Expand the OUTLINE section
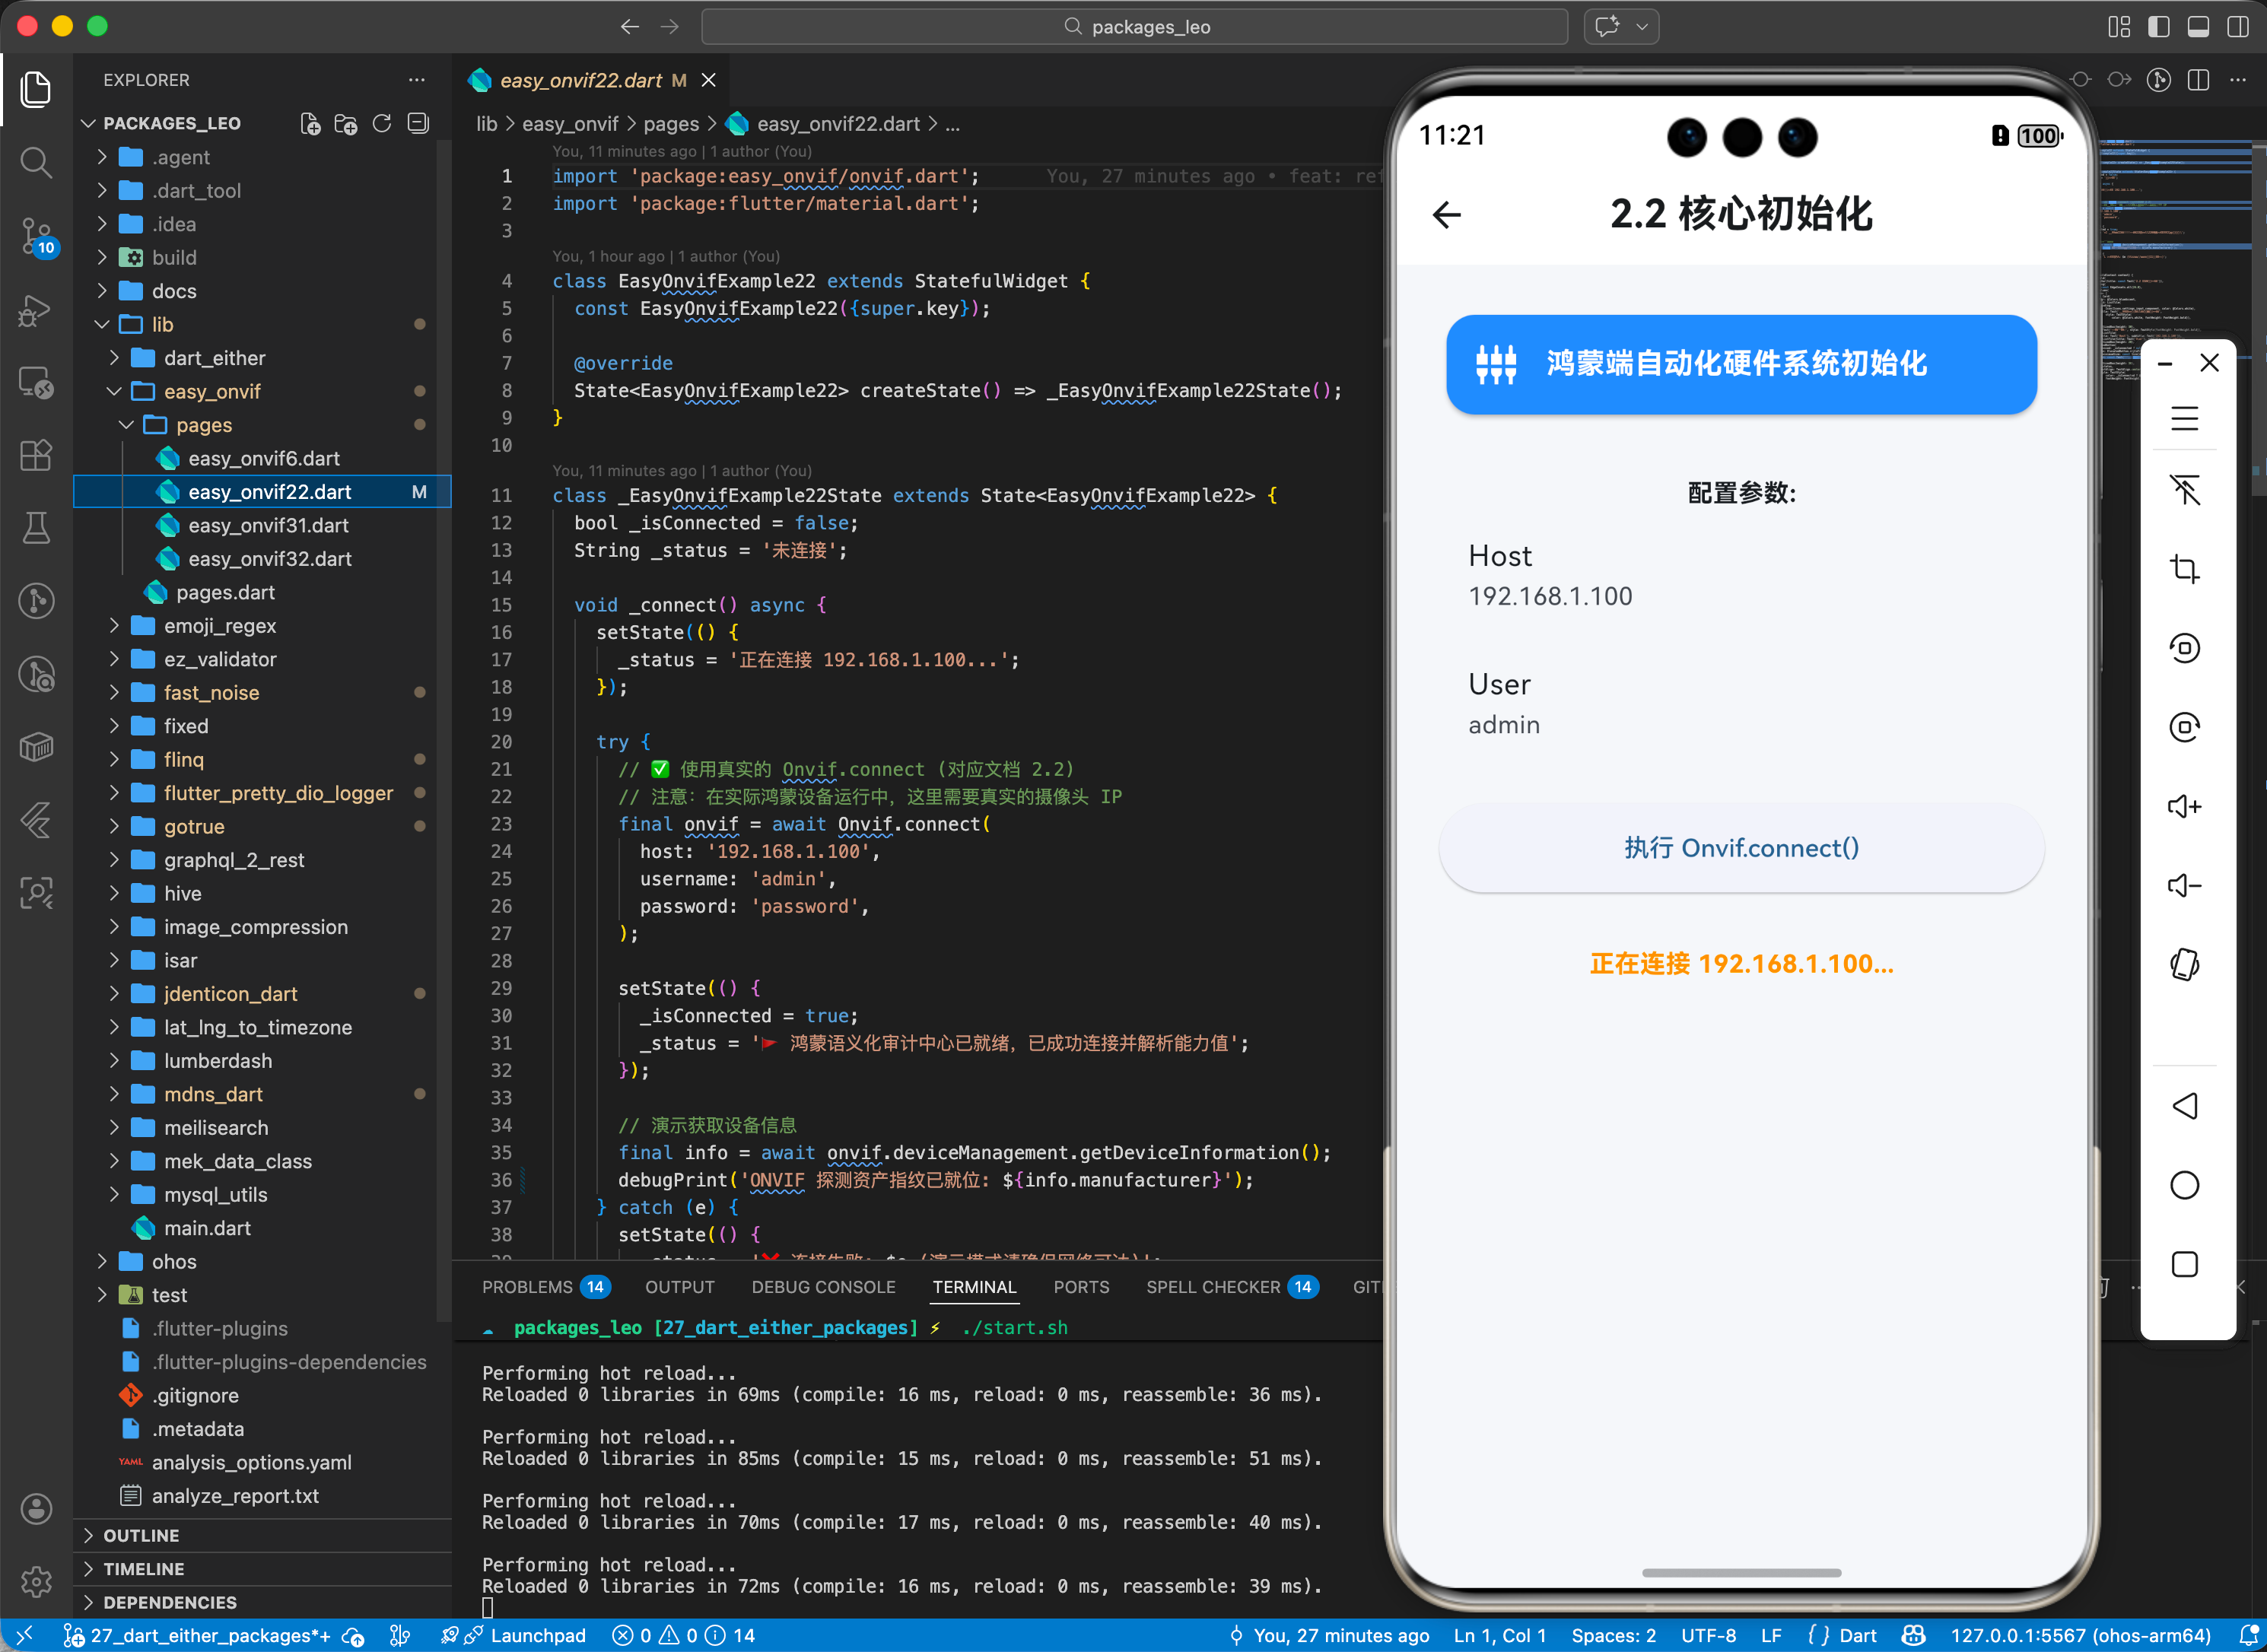The image size is (2267, 1652). point(141,1535)
